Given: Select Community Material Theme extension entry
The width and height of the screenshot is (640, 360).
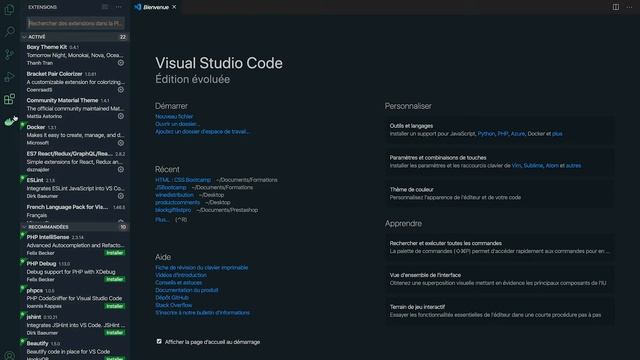Looking at the screenshot, I should point(75,108).
